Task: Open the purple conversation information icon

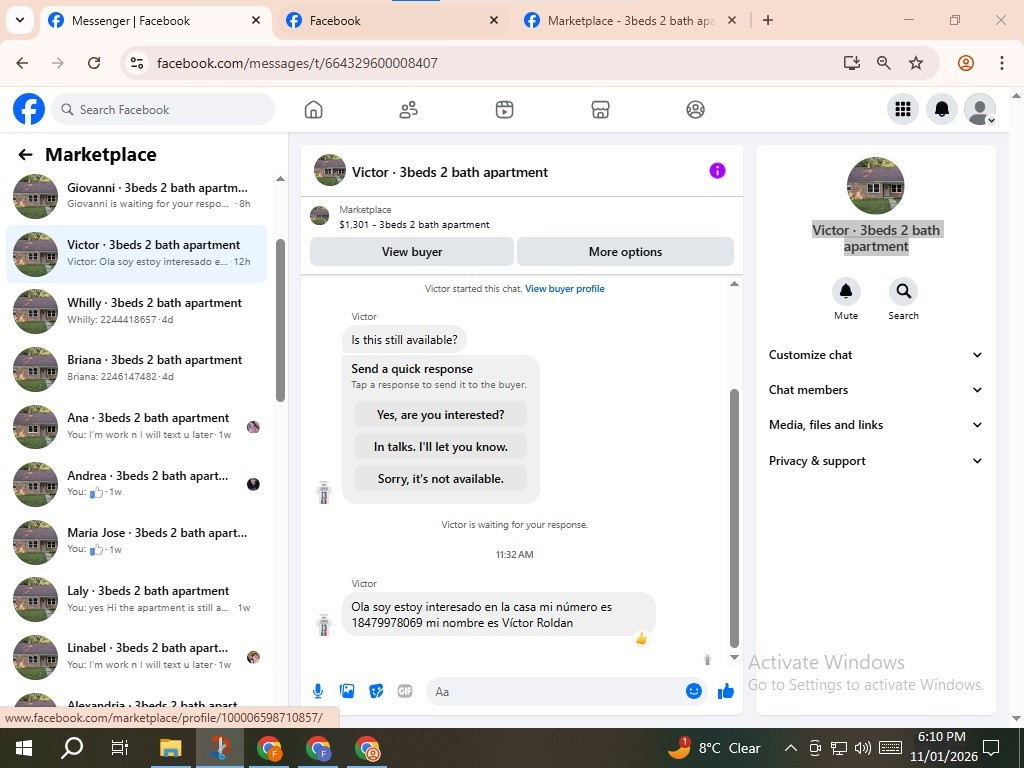Action: [x=717, y=170]
